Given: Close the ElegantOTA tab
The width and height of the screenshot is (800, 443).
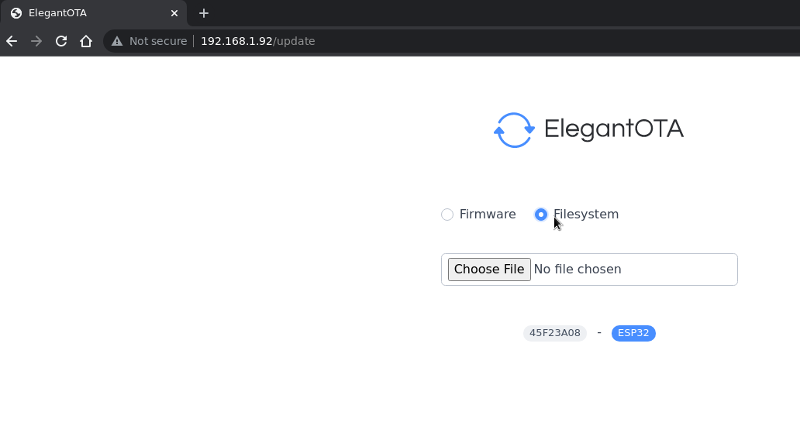Looking at the screenshot, I should 174,13.
